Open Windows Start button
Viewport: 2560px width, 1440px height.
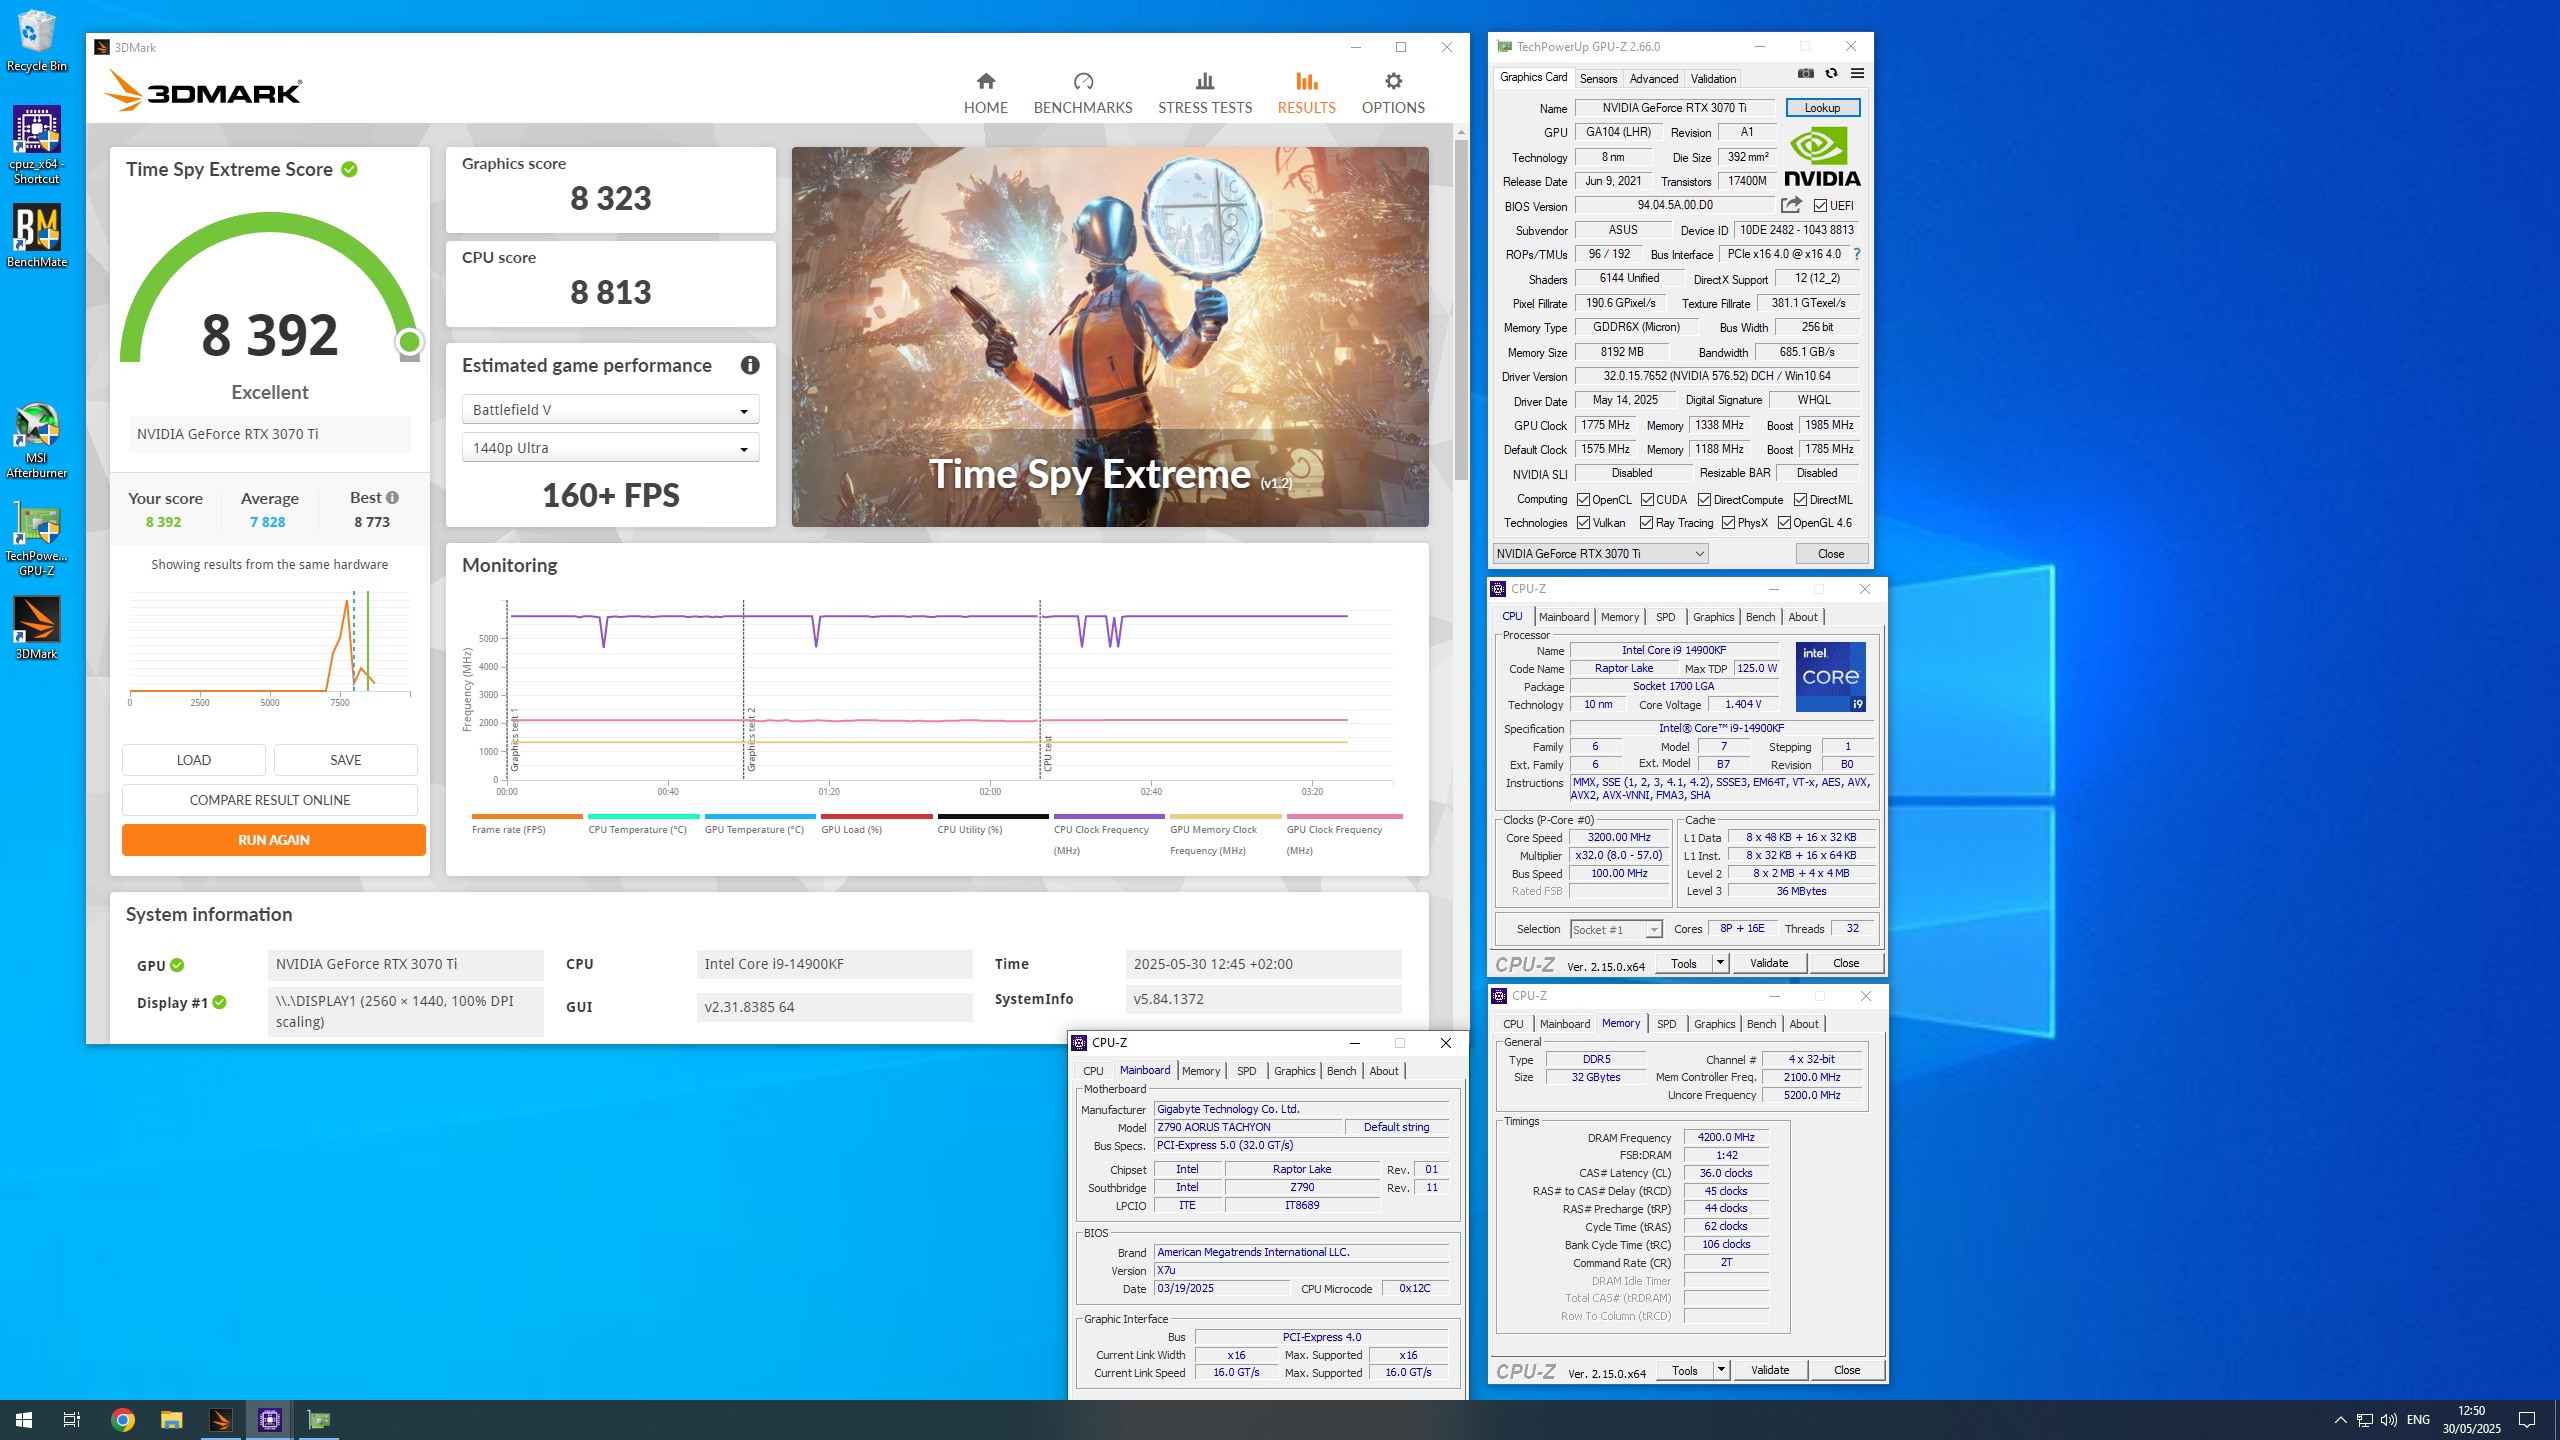[24, 1420]
